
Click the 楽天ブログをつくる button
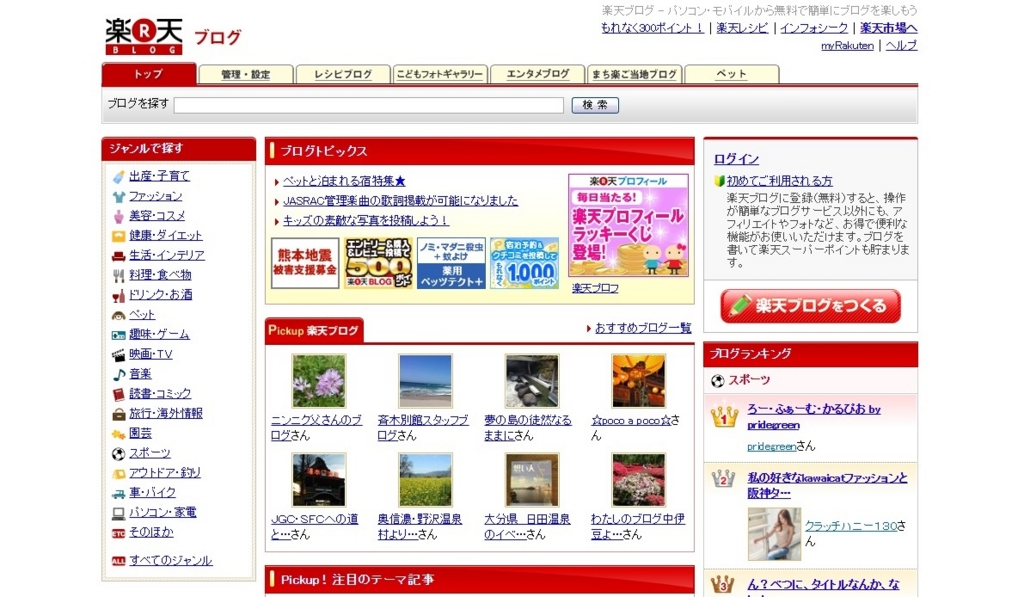tap(810, 306)
